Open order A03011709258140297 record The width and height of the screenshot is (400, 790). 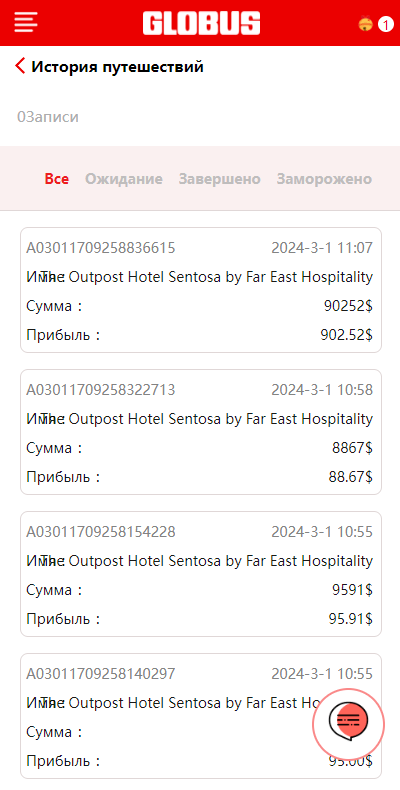[201, 716]
